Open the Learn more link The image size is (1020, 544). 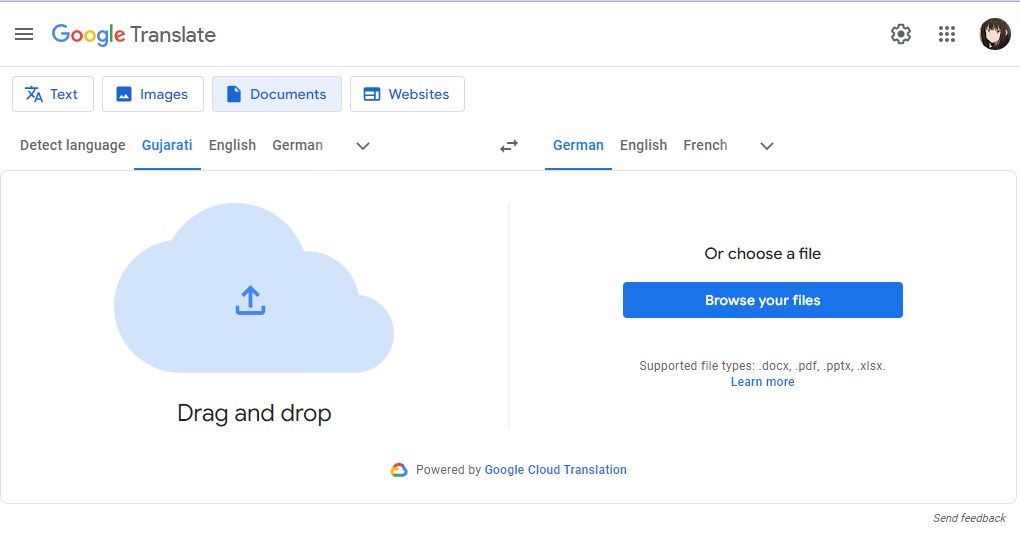[762, 382]
